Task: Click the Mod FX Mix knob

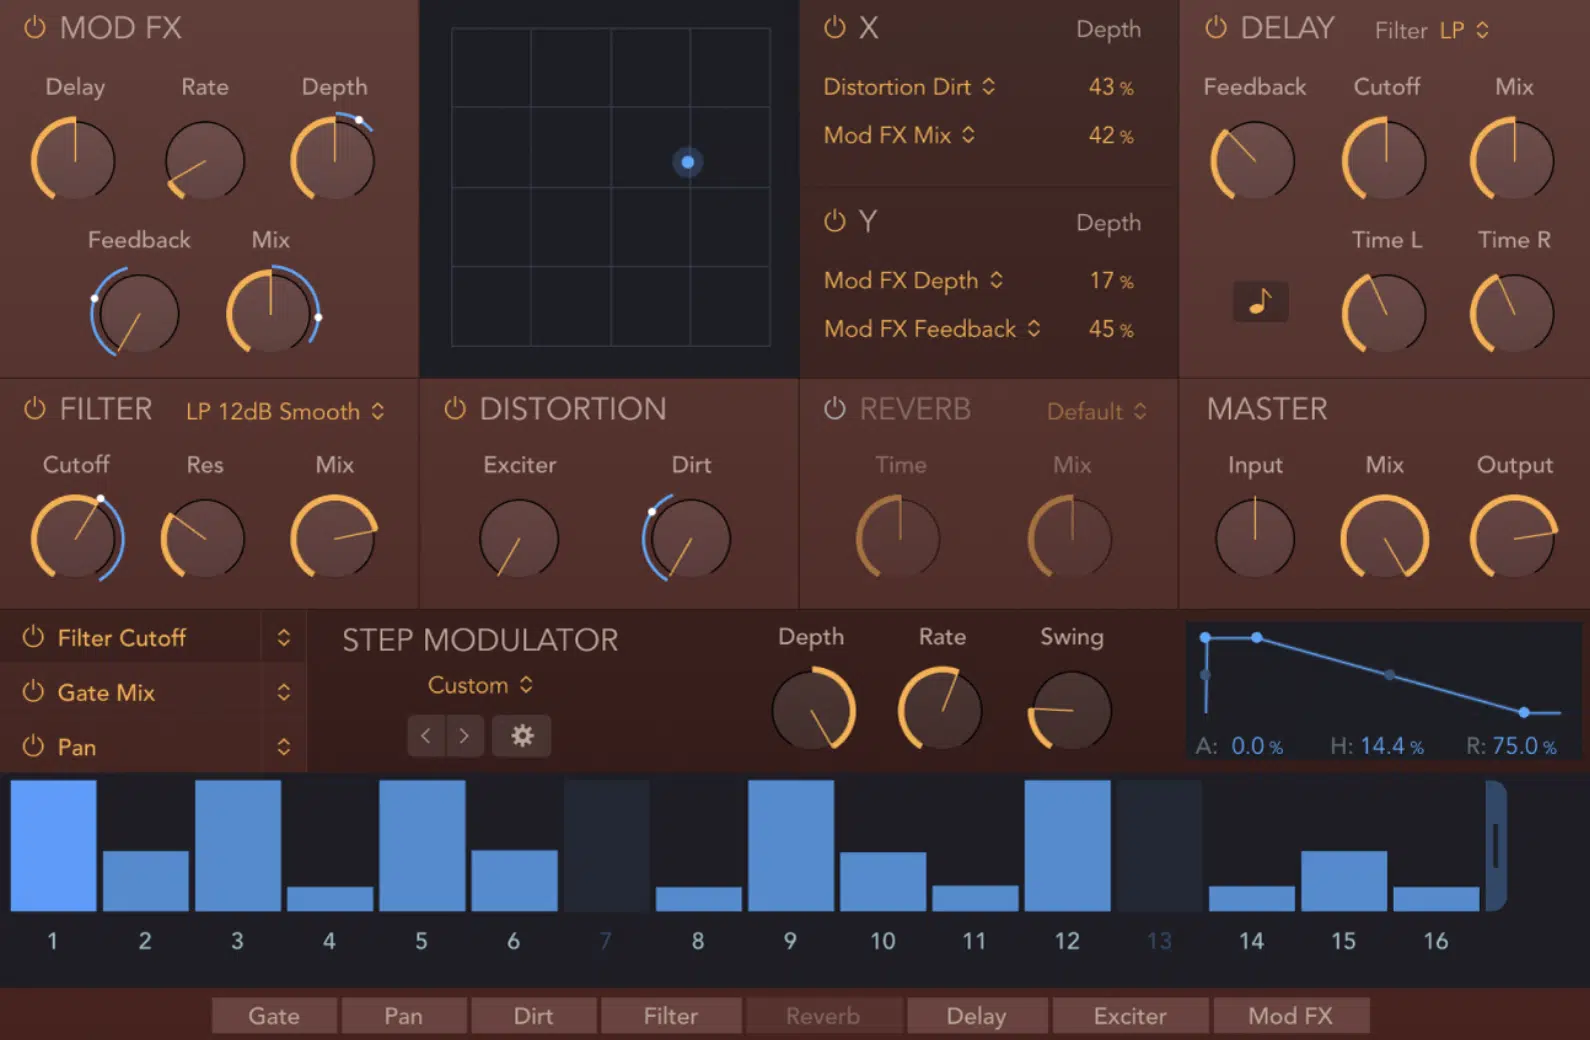Action: 270,313
